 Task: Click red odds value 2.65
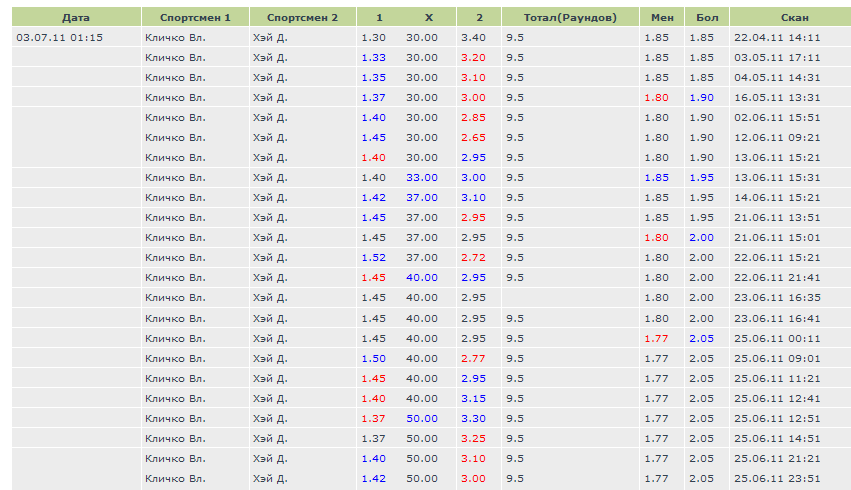tap(473, 138)
